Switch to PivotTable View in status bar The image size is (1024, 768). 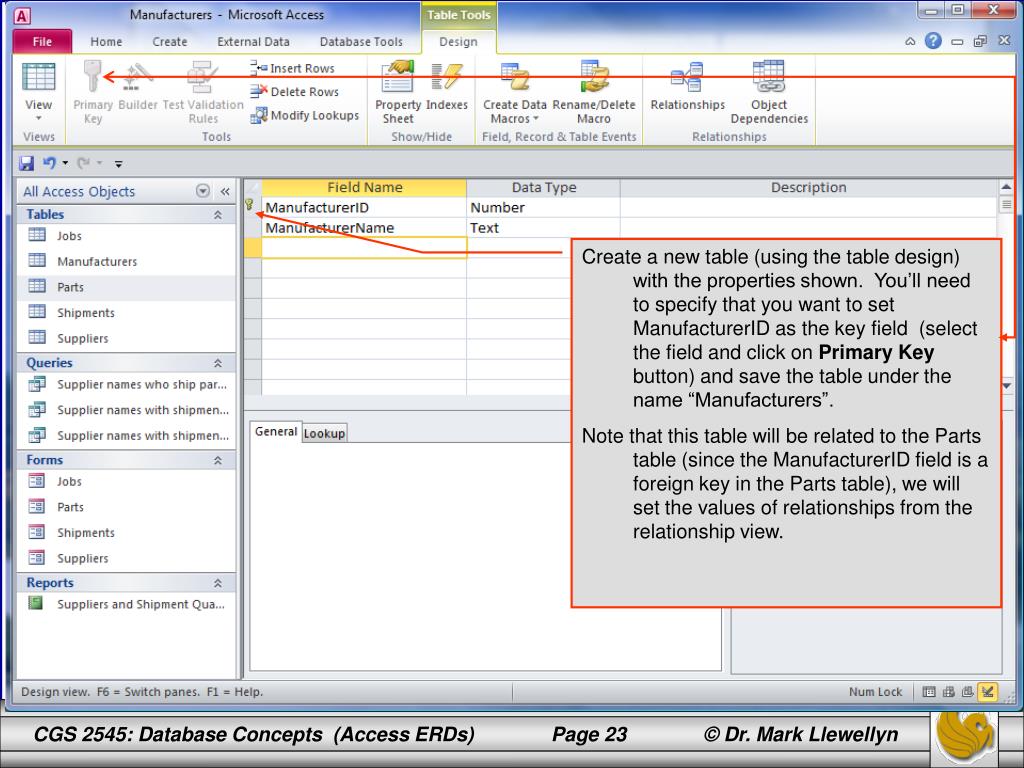(948, 692)
